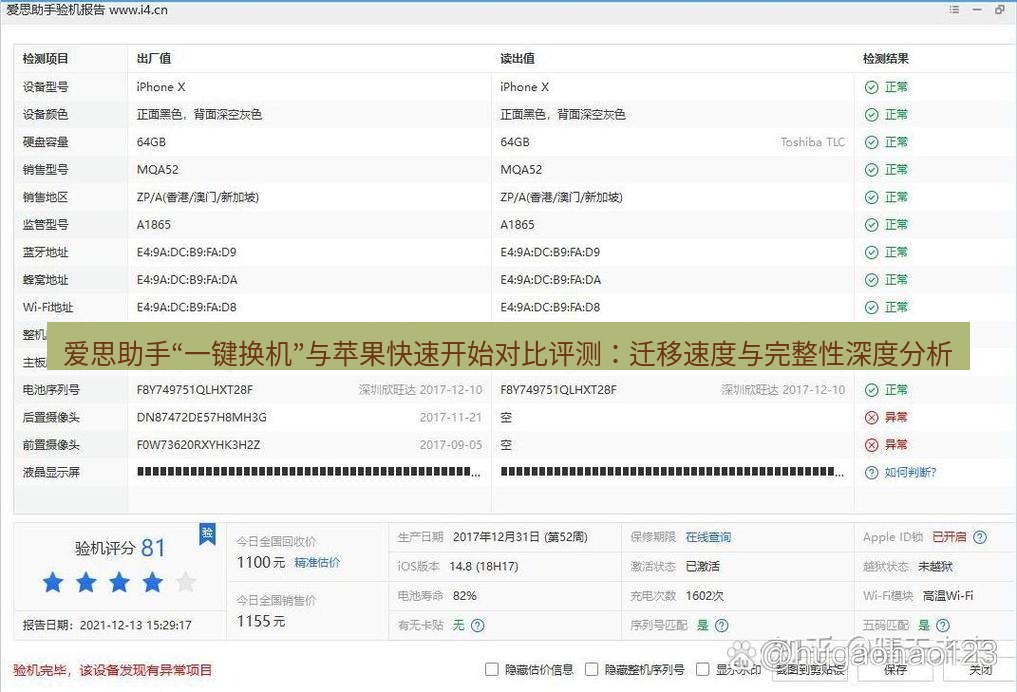Click the help icon beside Apple ID锁 已开启
1017x692 pixels.
coord(978,537)
